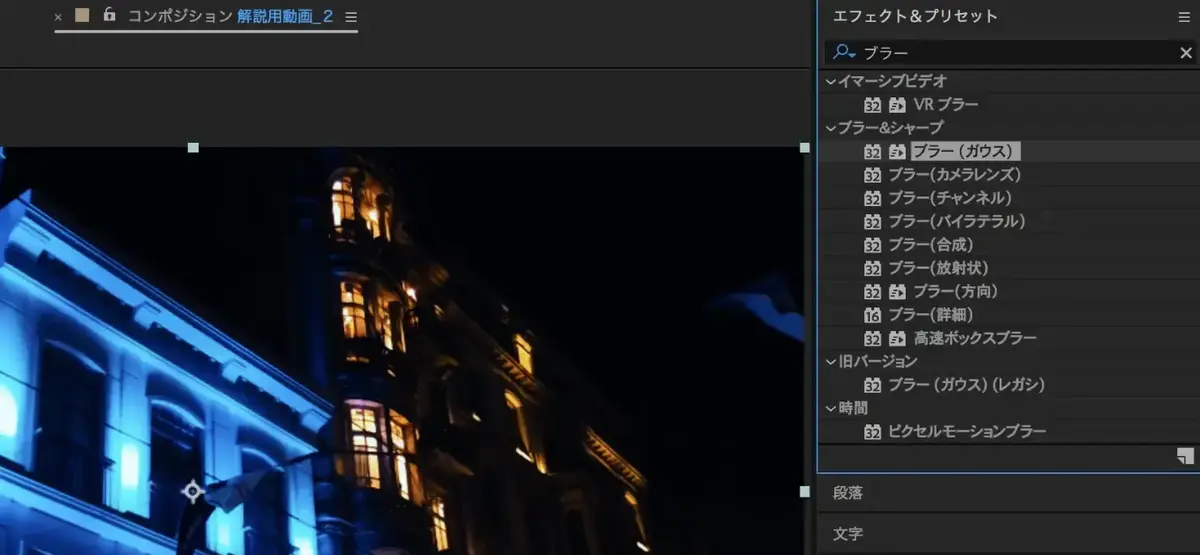Open the エフェクト＆プリセット panel menu
Viewport: 1200px width, 555px height.
[1185, 17]
